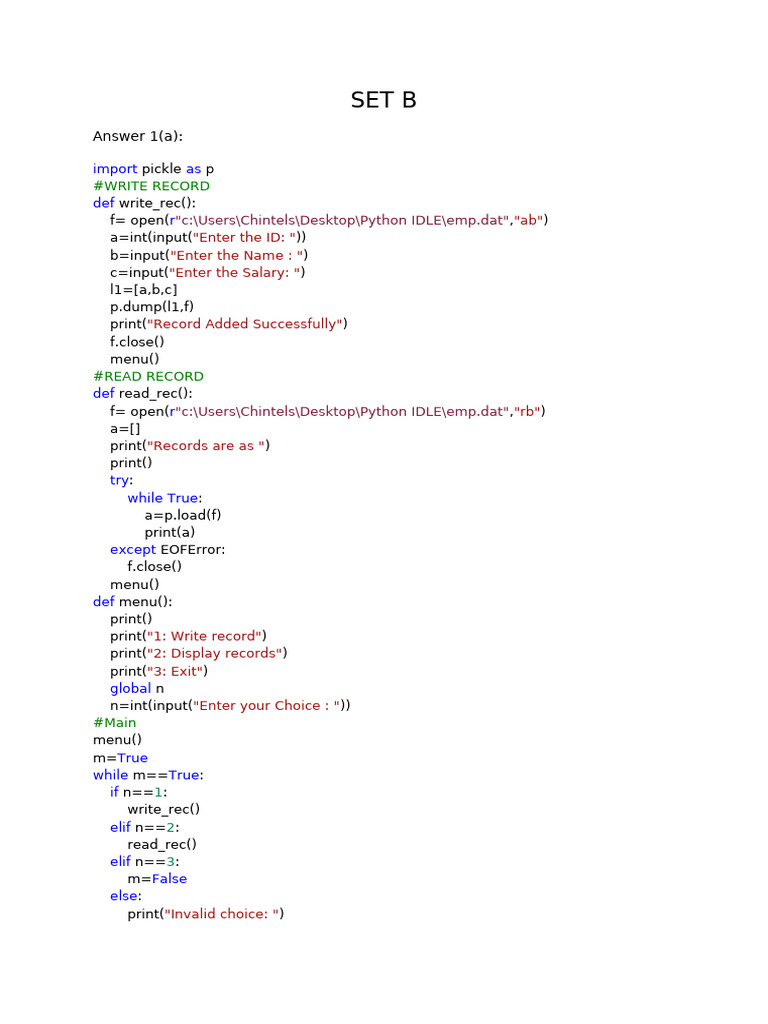
Task: Click the "Enter the Name : " string
Action: click(x=236, y=255)
